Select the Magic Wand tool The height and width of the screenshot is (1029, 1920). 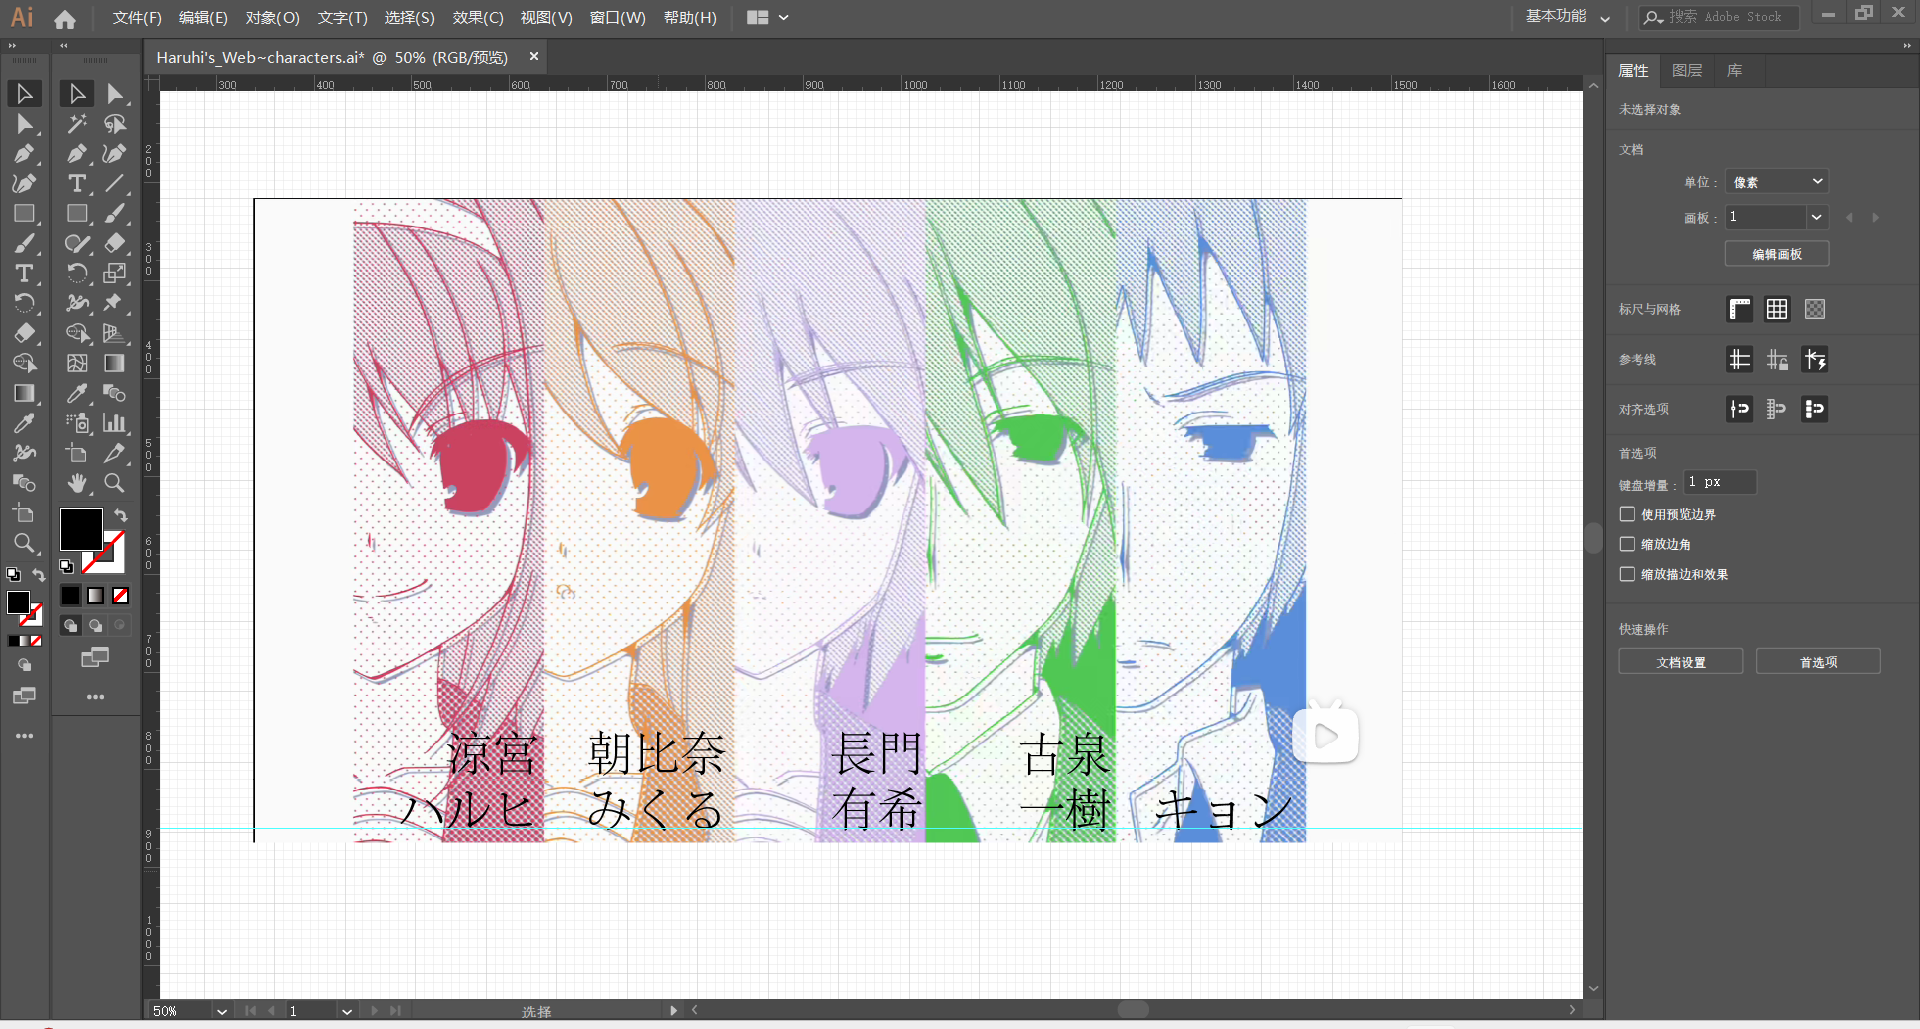tap(77, 124)
